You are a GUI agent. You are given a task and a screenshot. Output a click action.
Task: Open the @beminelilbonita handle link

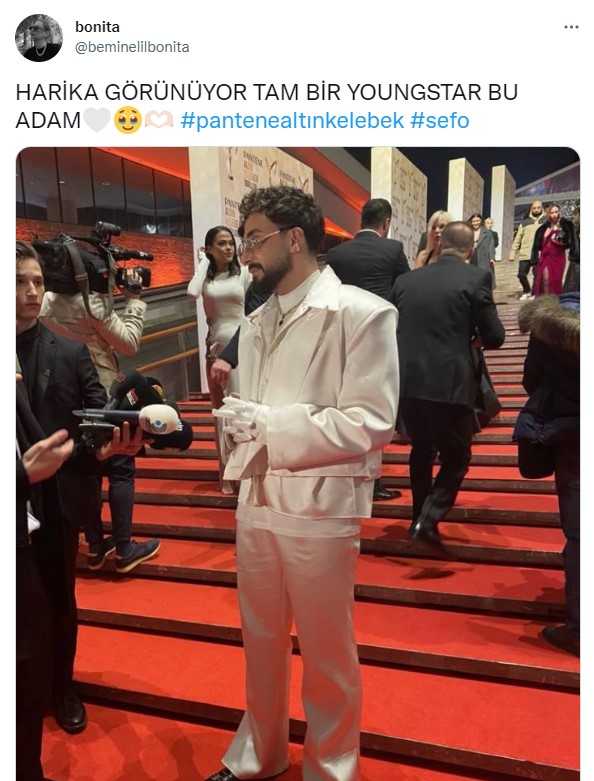click(x=132, y=47)
